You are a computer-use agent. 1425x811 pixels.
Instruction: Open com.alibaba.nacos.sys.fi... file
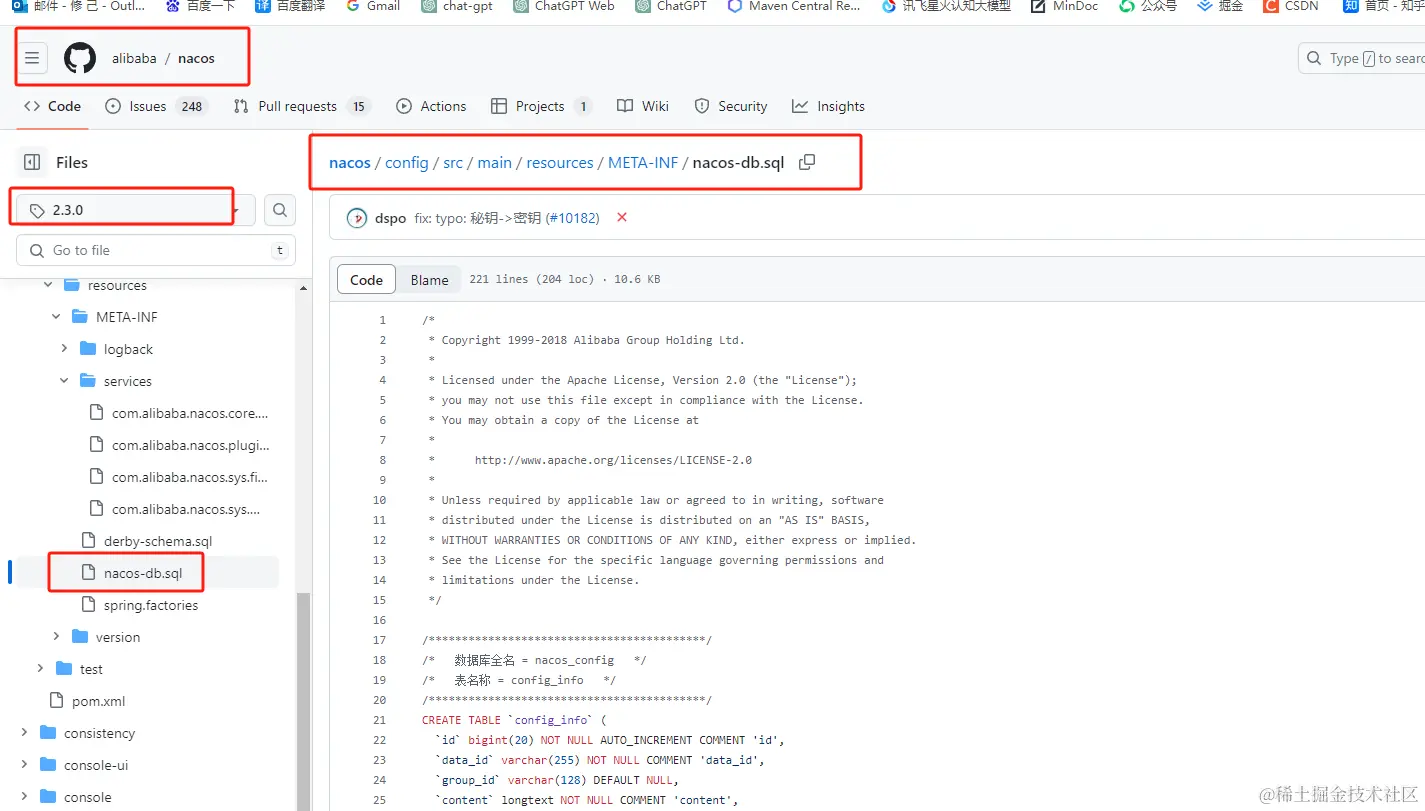click(x=190, y=477)
